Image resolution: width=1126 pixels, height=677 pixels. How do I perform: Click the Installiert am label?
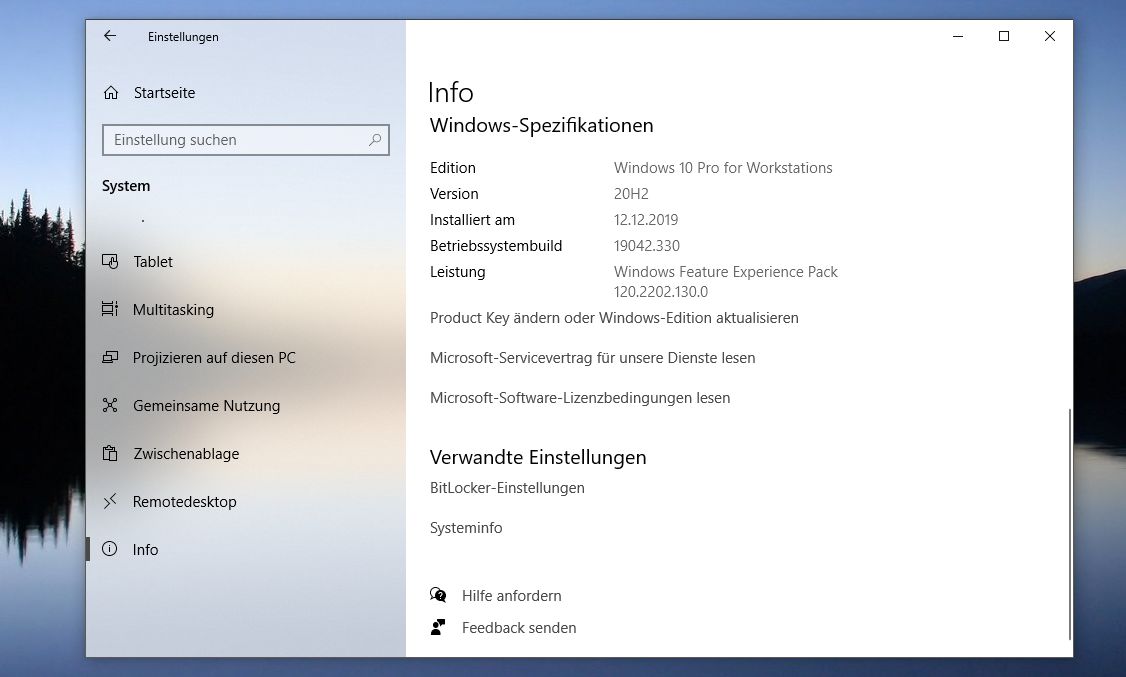click(x=472, y=220)
